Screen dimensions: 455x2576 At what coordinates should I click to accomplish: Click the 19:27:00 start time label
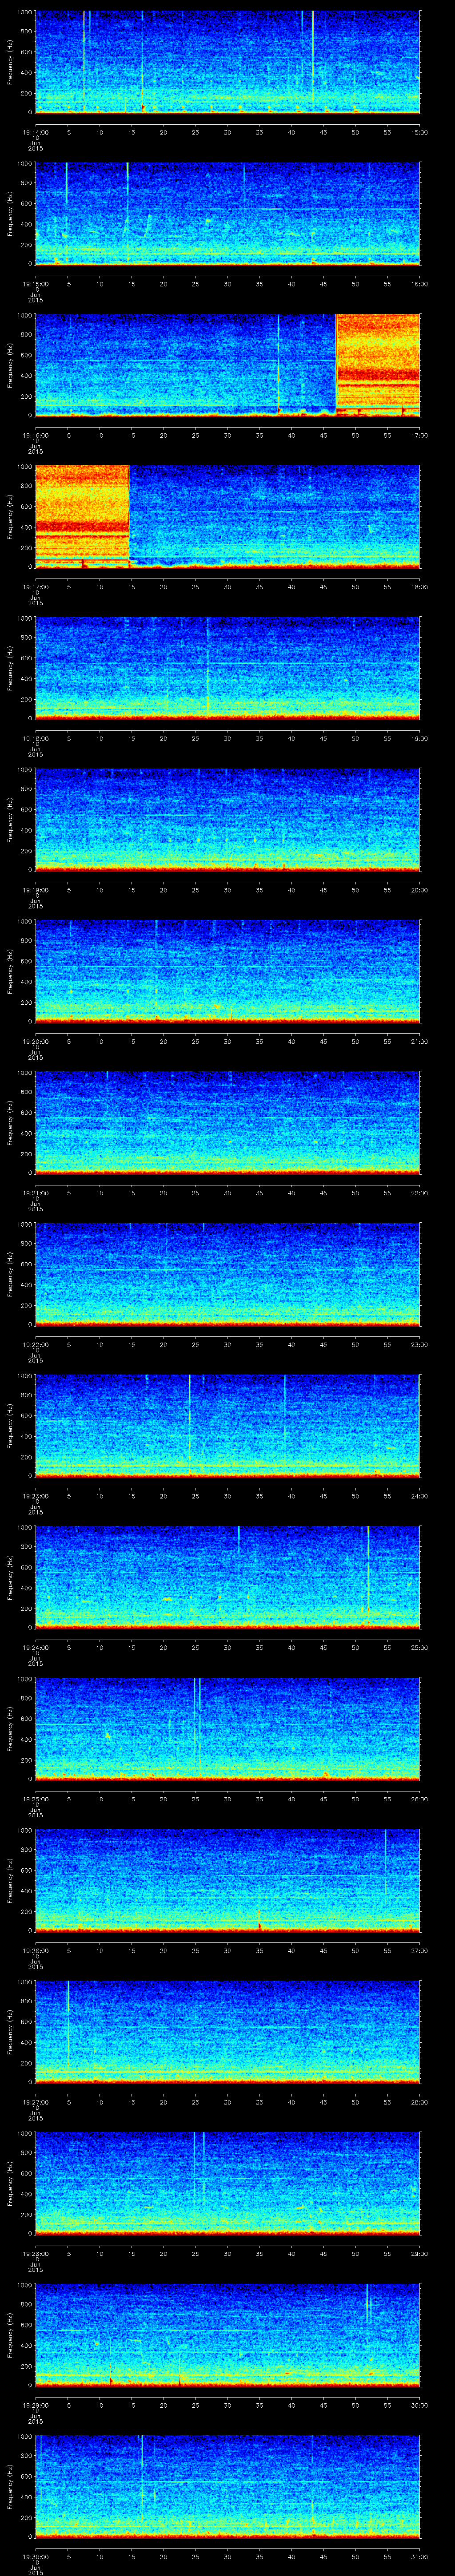coord(35,2101)
